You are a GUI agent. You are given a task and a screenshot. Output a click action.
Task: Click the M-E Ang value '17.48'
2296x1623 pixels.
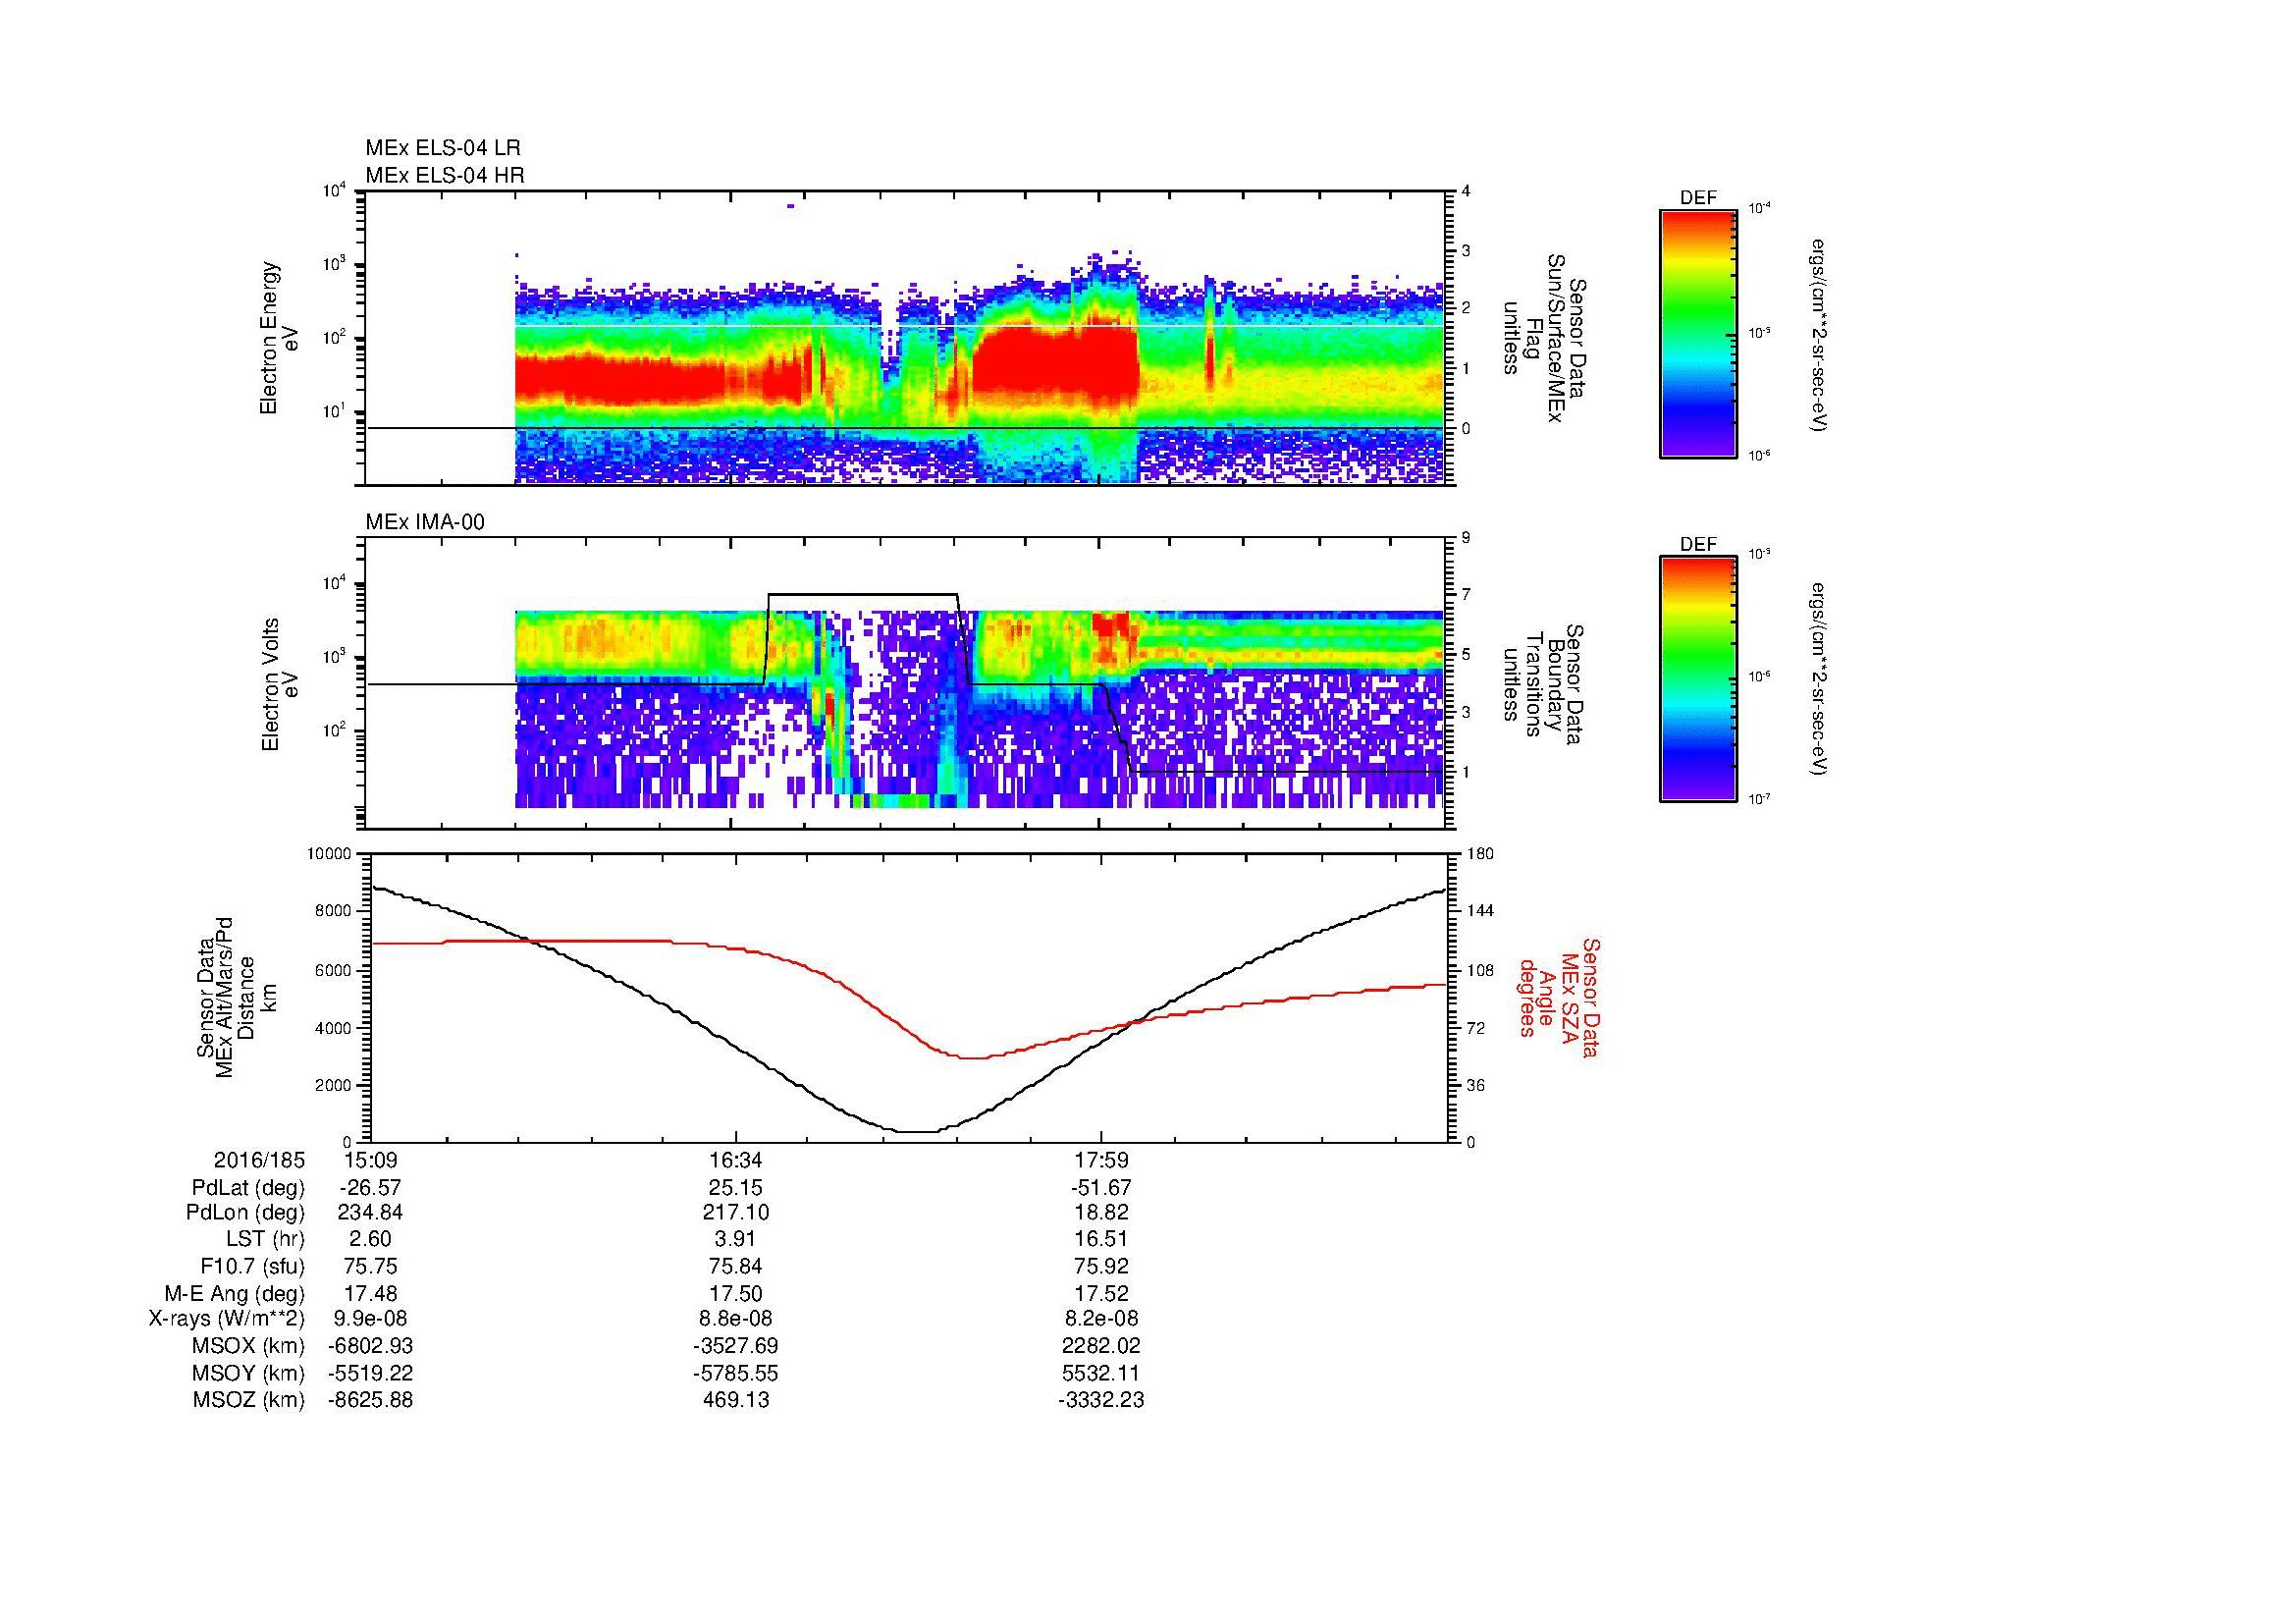371,1293
